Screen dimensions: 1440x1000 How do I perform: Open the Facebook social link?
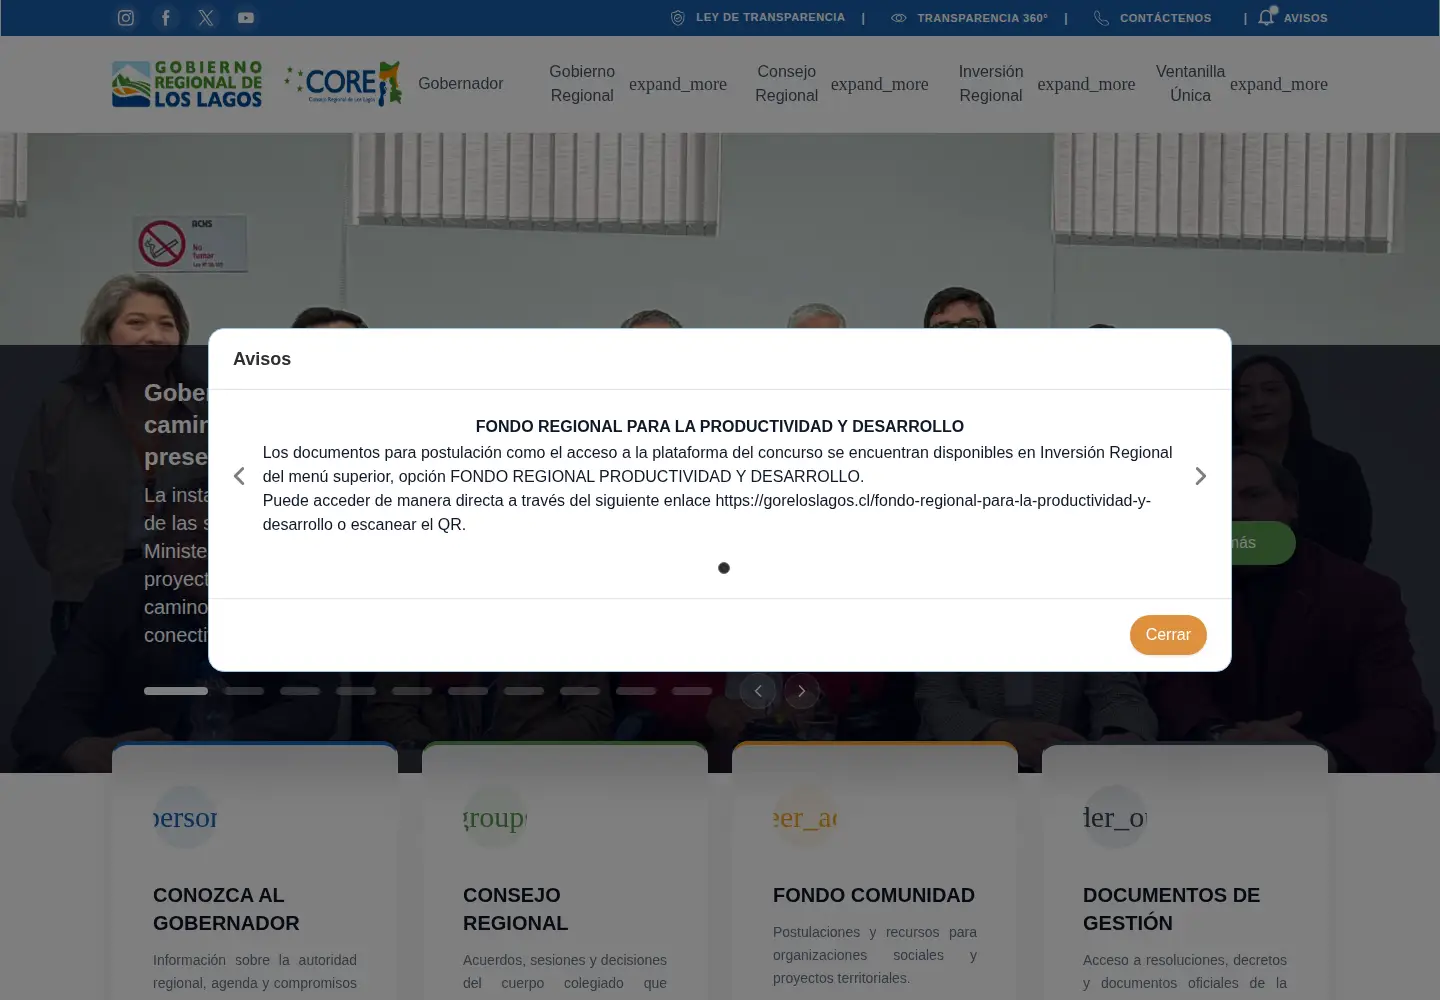pos(166,18)
